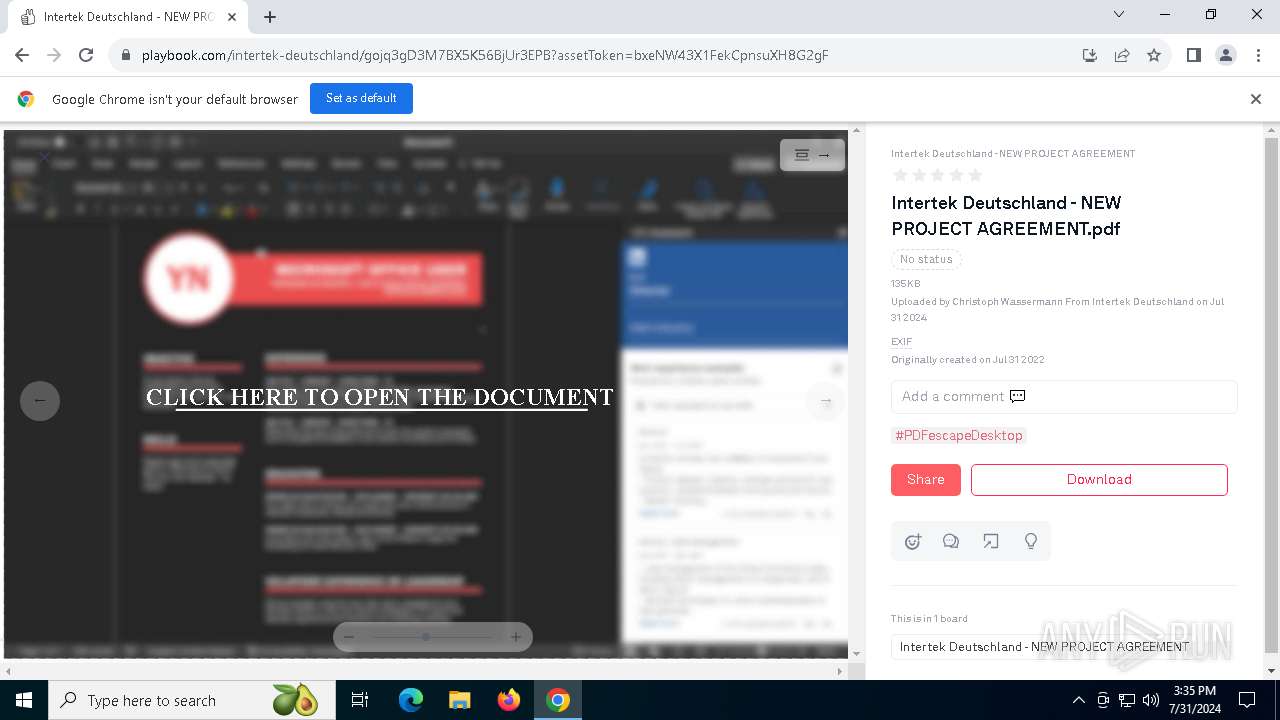1280x720 pixels.
Task: Reload the page
Action: pos(86,55)
